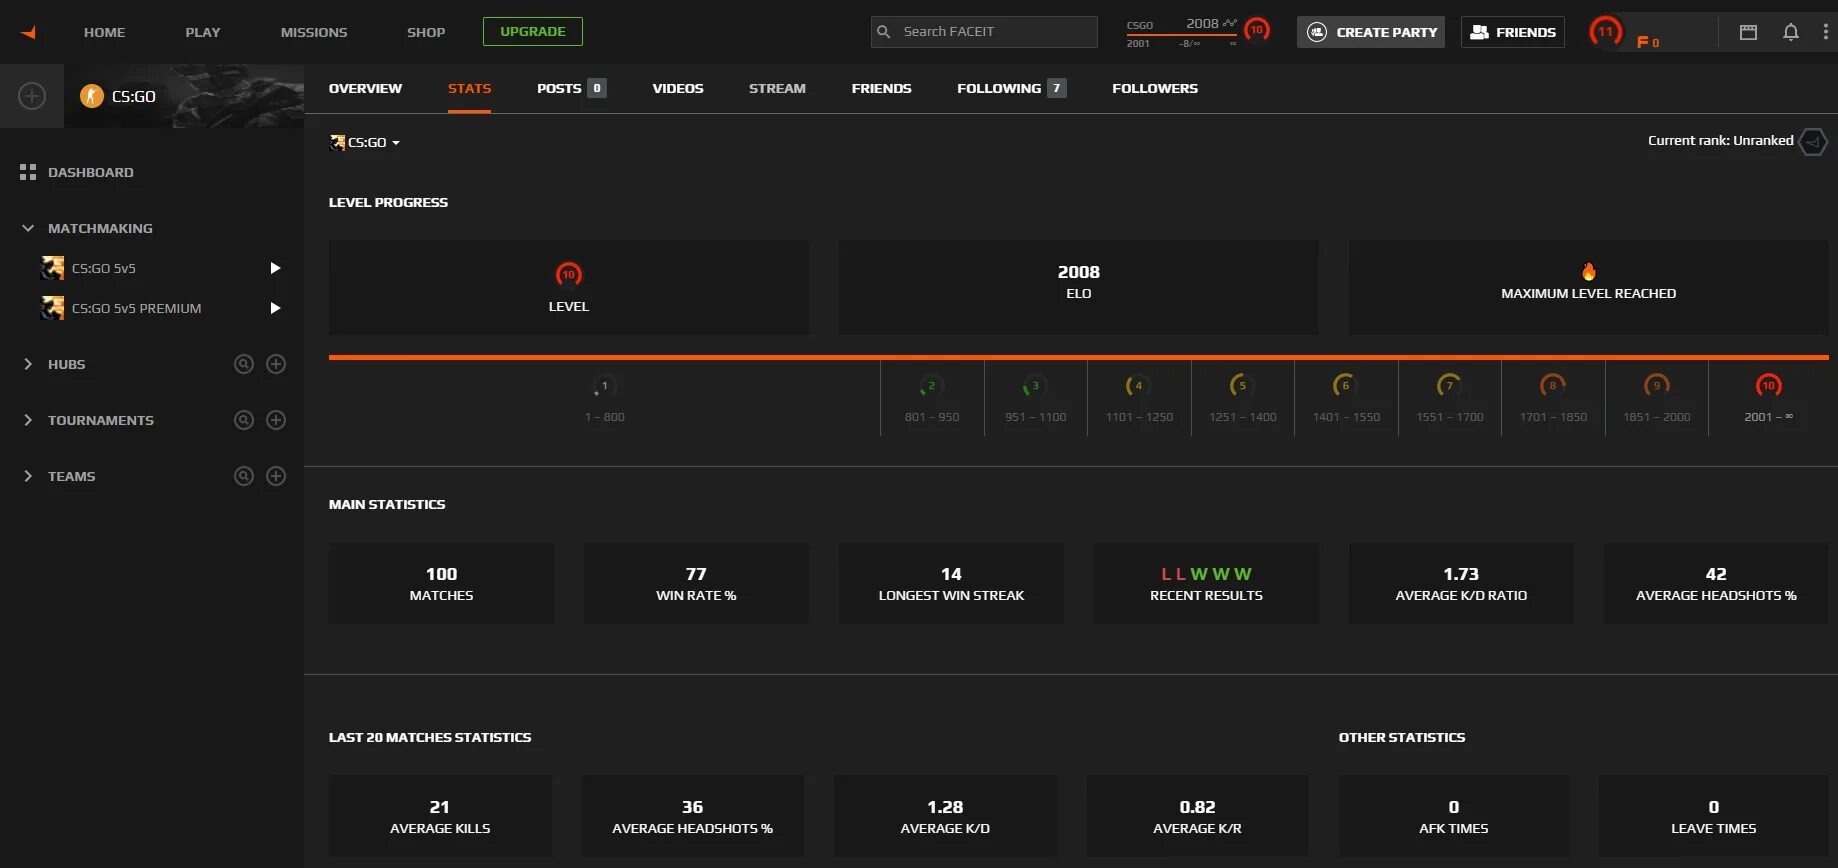
Task: Open the F points balance
Action: 1648,42
